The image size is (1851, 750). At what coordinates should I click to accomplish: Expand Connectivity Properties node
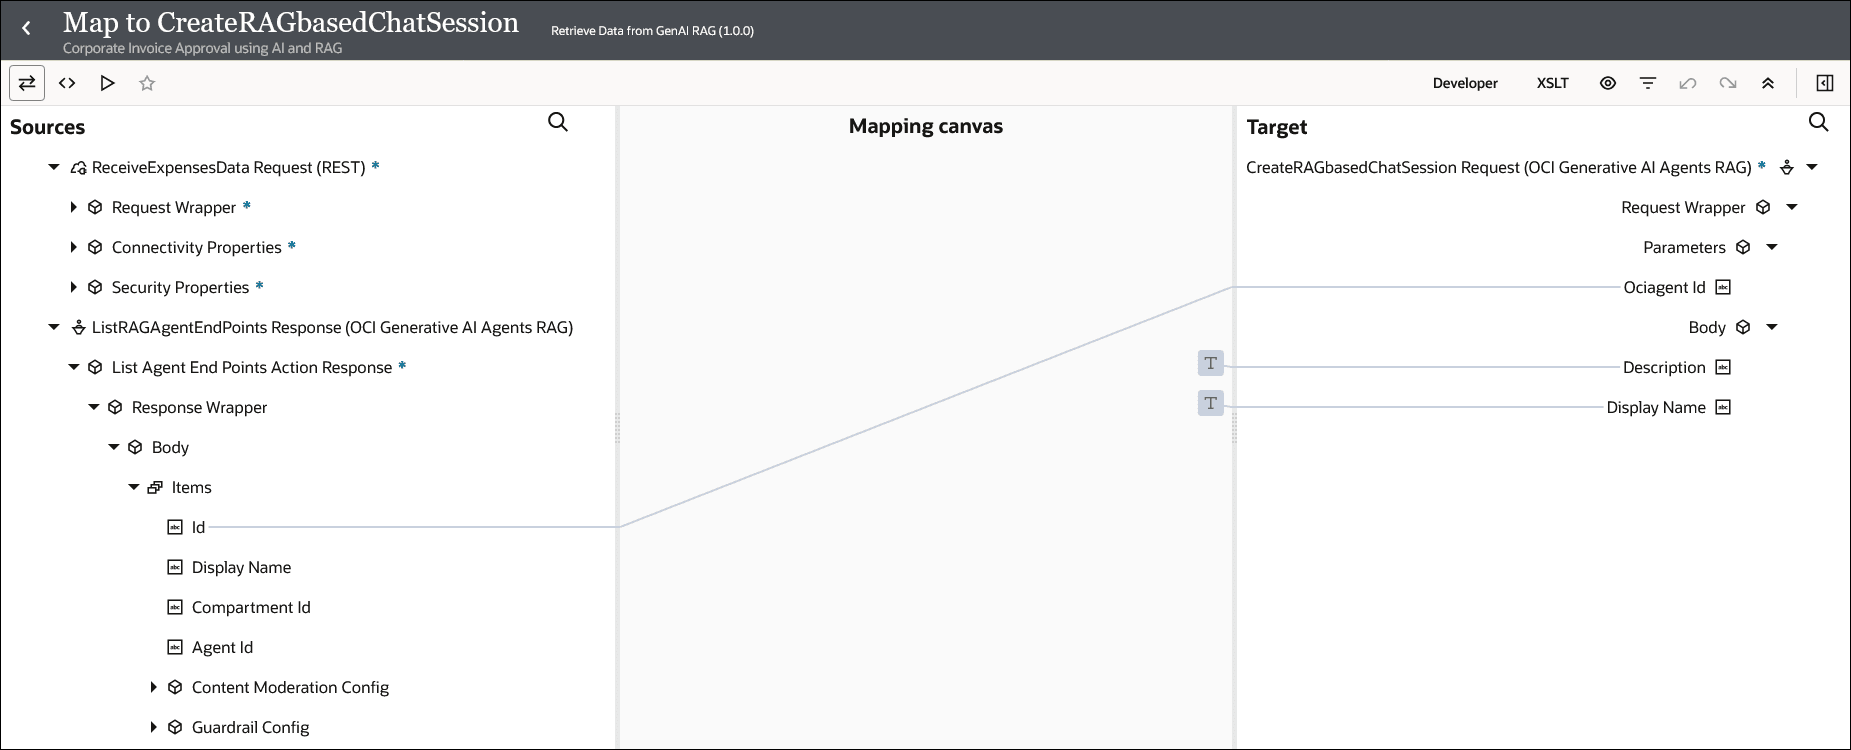coord(73,247)
